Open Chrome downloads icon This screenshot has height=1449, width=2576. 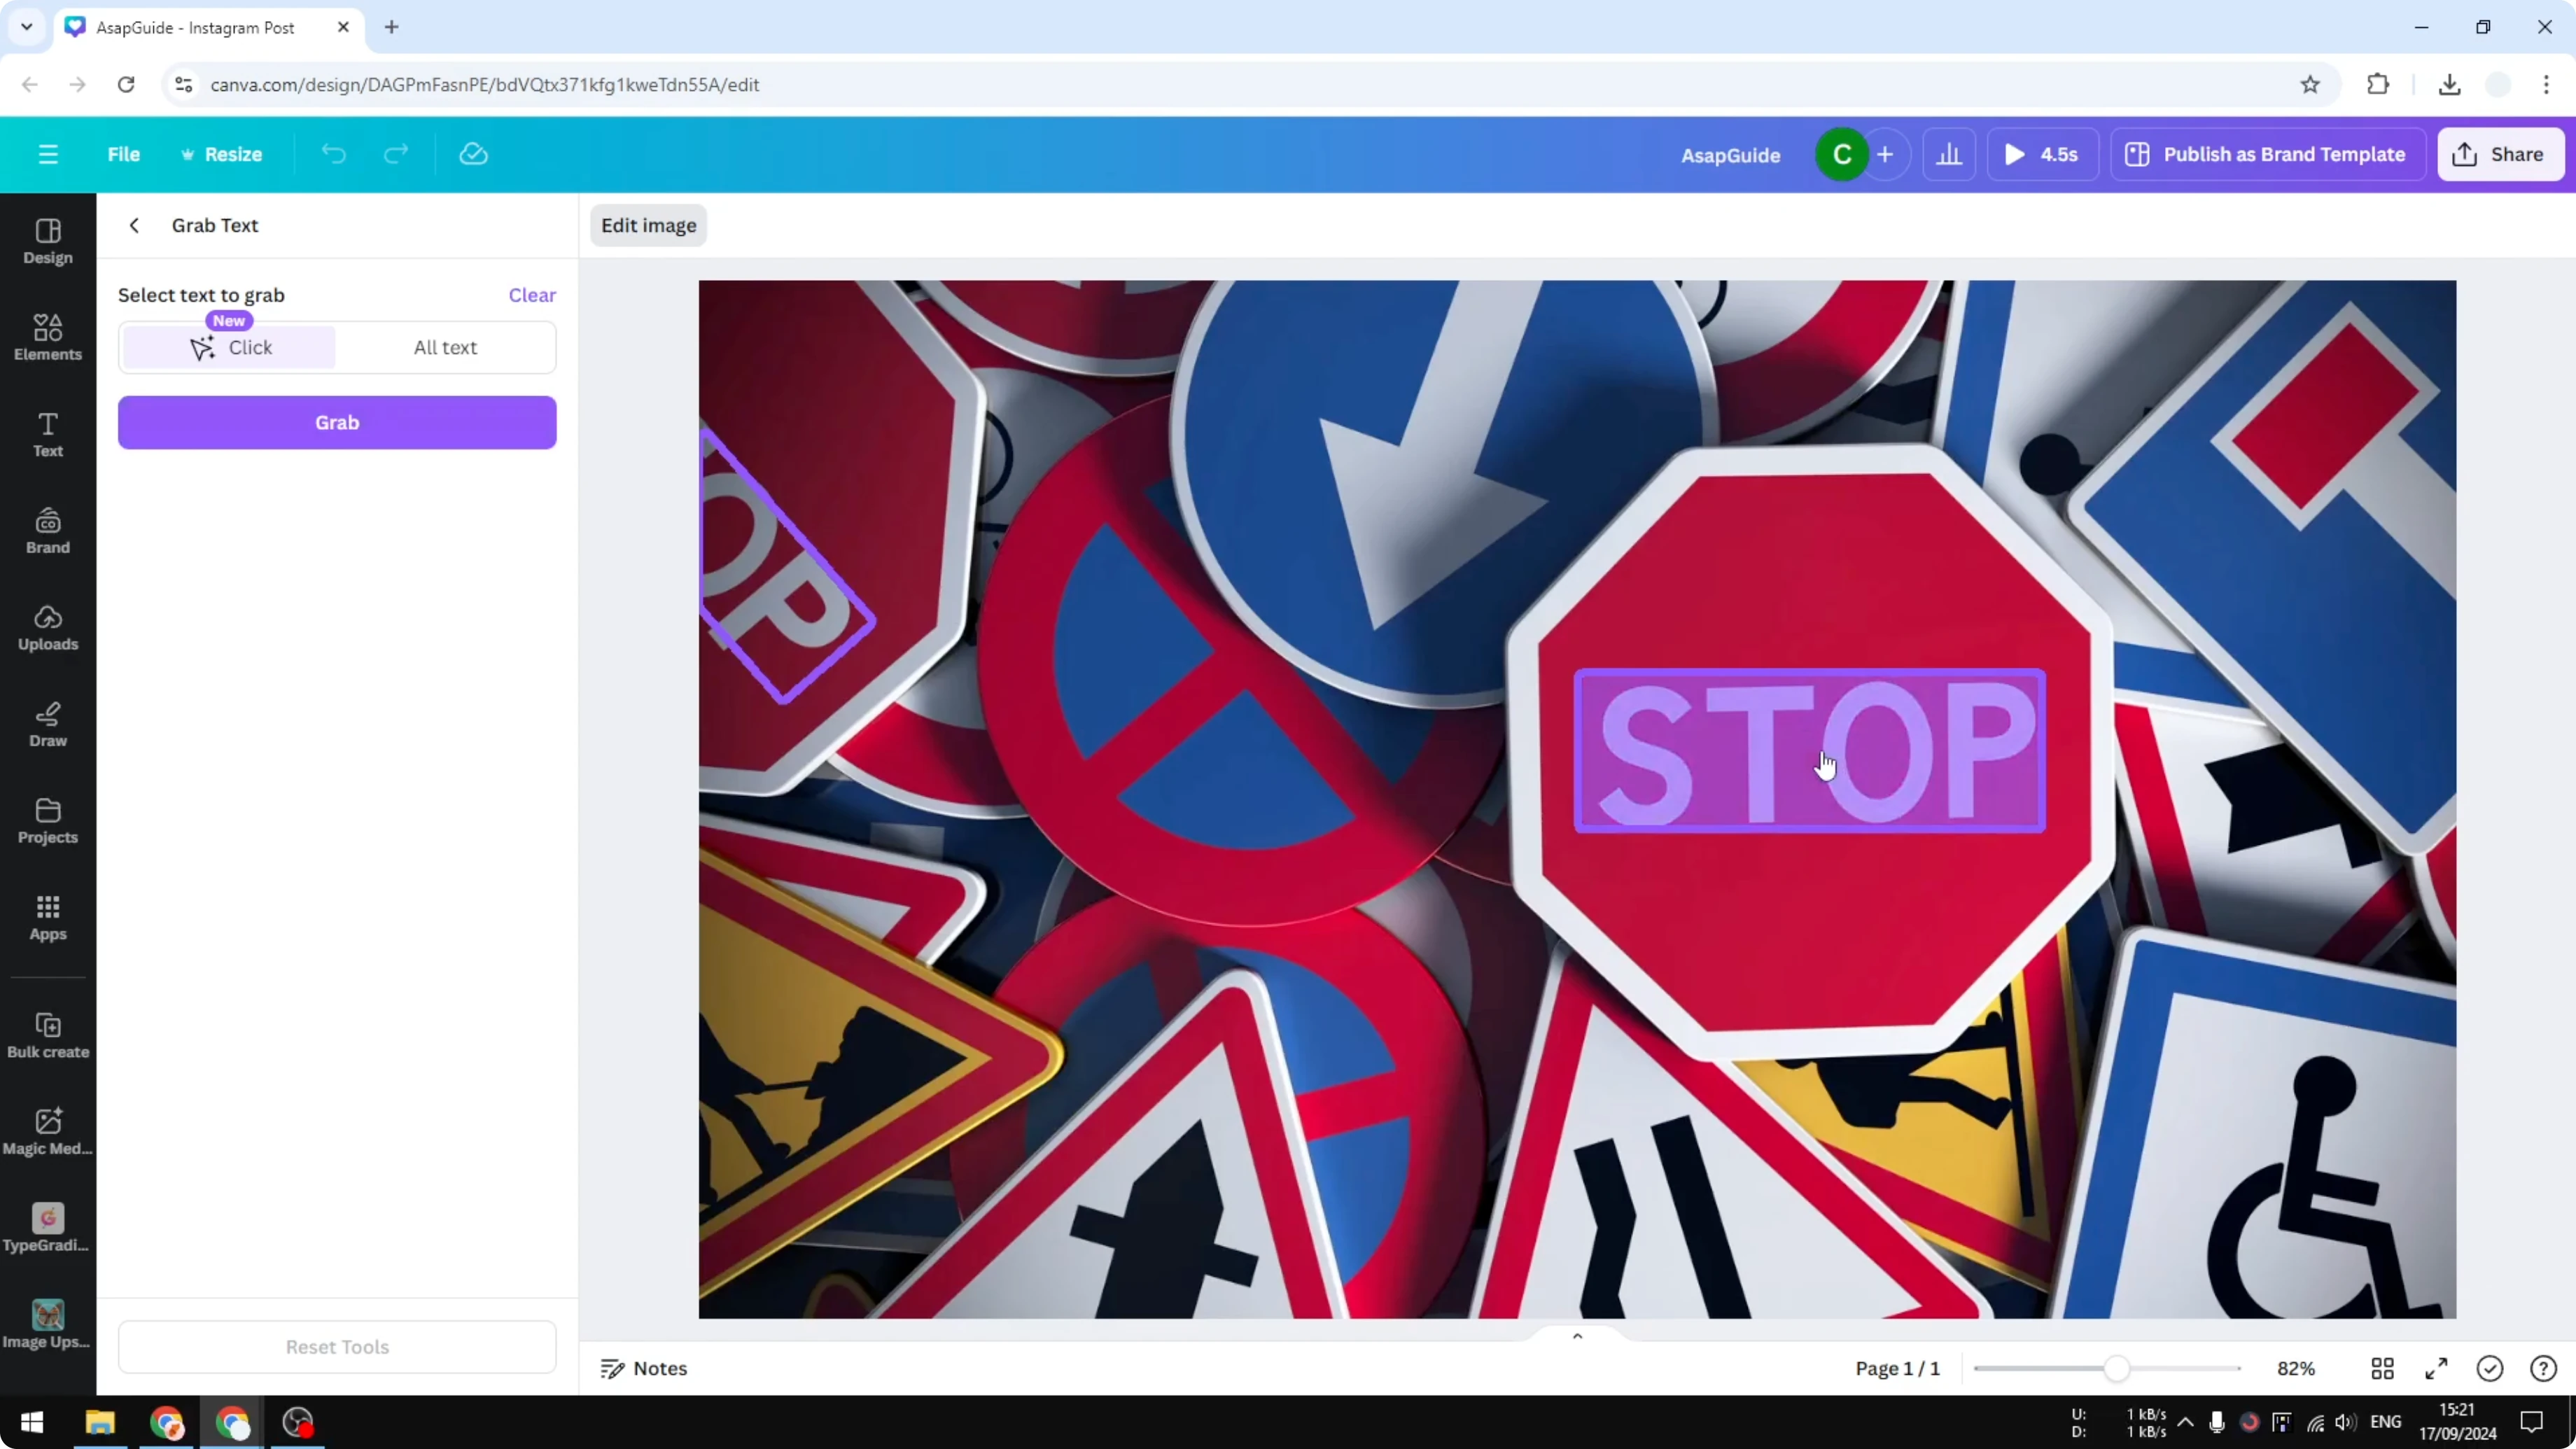[x=2449, y=85]
